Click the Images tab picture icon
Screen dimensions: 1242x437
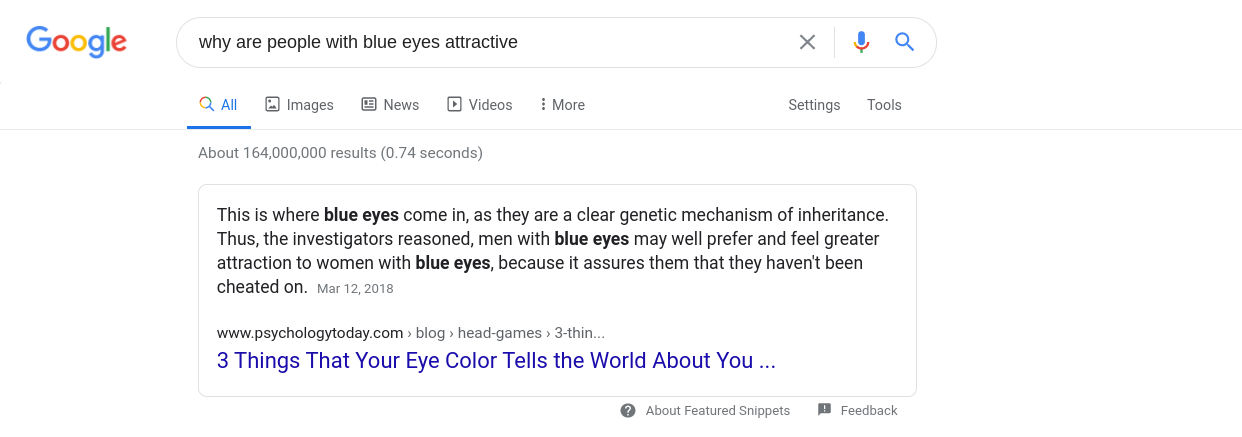[272, 104]
